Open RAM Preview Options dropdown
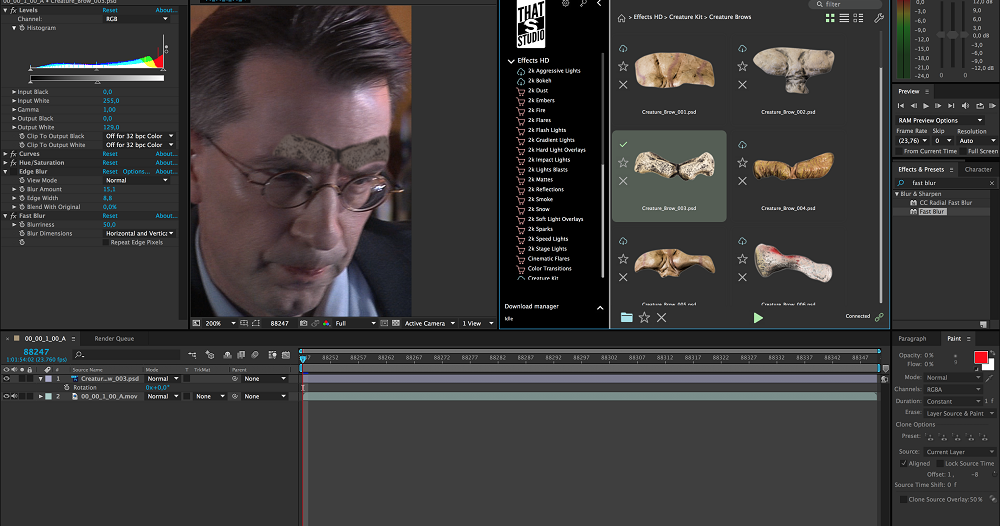The width and height of the screenshot is (1005, 526). (x=940, y=120)
